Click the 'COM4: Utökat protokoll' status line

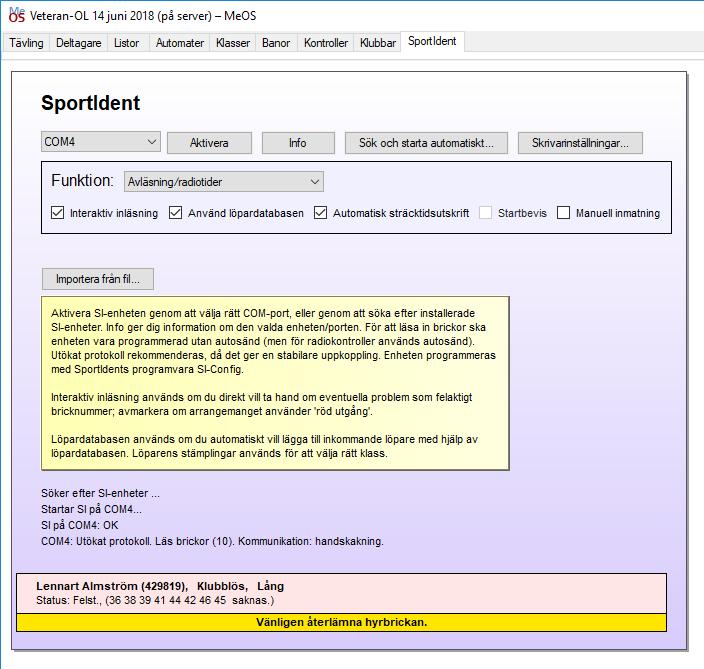coord(212,541)
